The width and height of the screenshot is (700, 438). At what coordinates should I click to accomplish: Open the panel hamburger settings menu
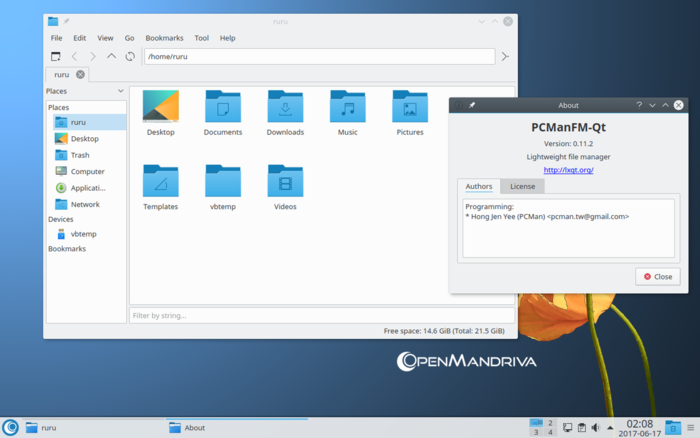pos(691,428)
